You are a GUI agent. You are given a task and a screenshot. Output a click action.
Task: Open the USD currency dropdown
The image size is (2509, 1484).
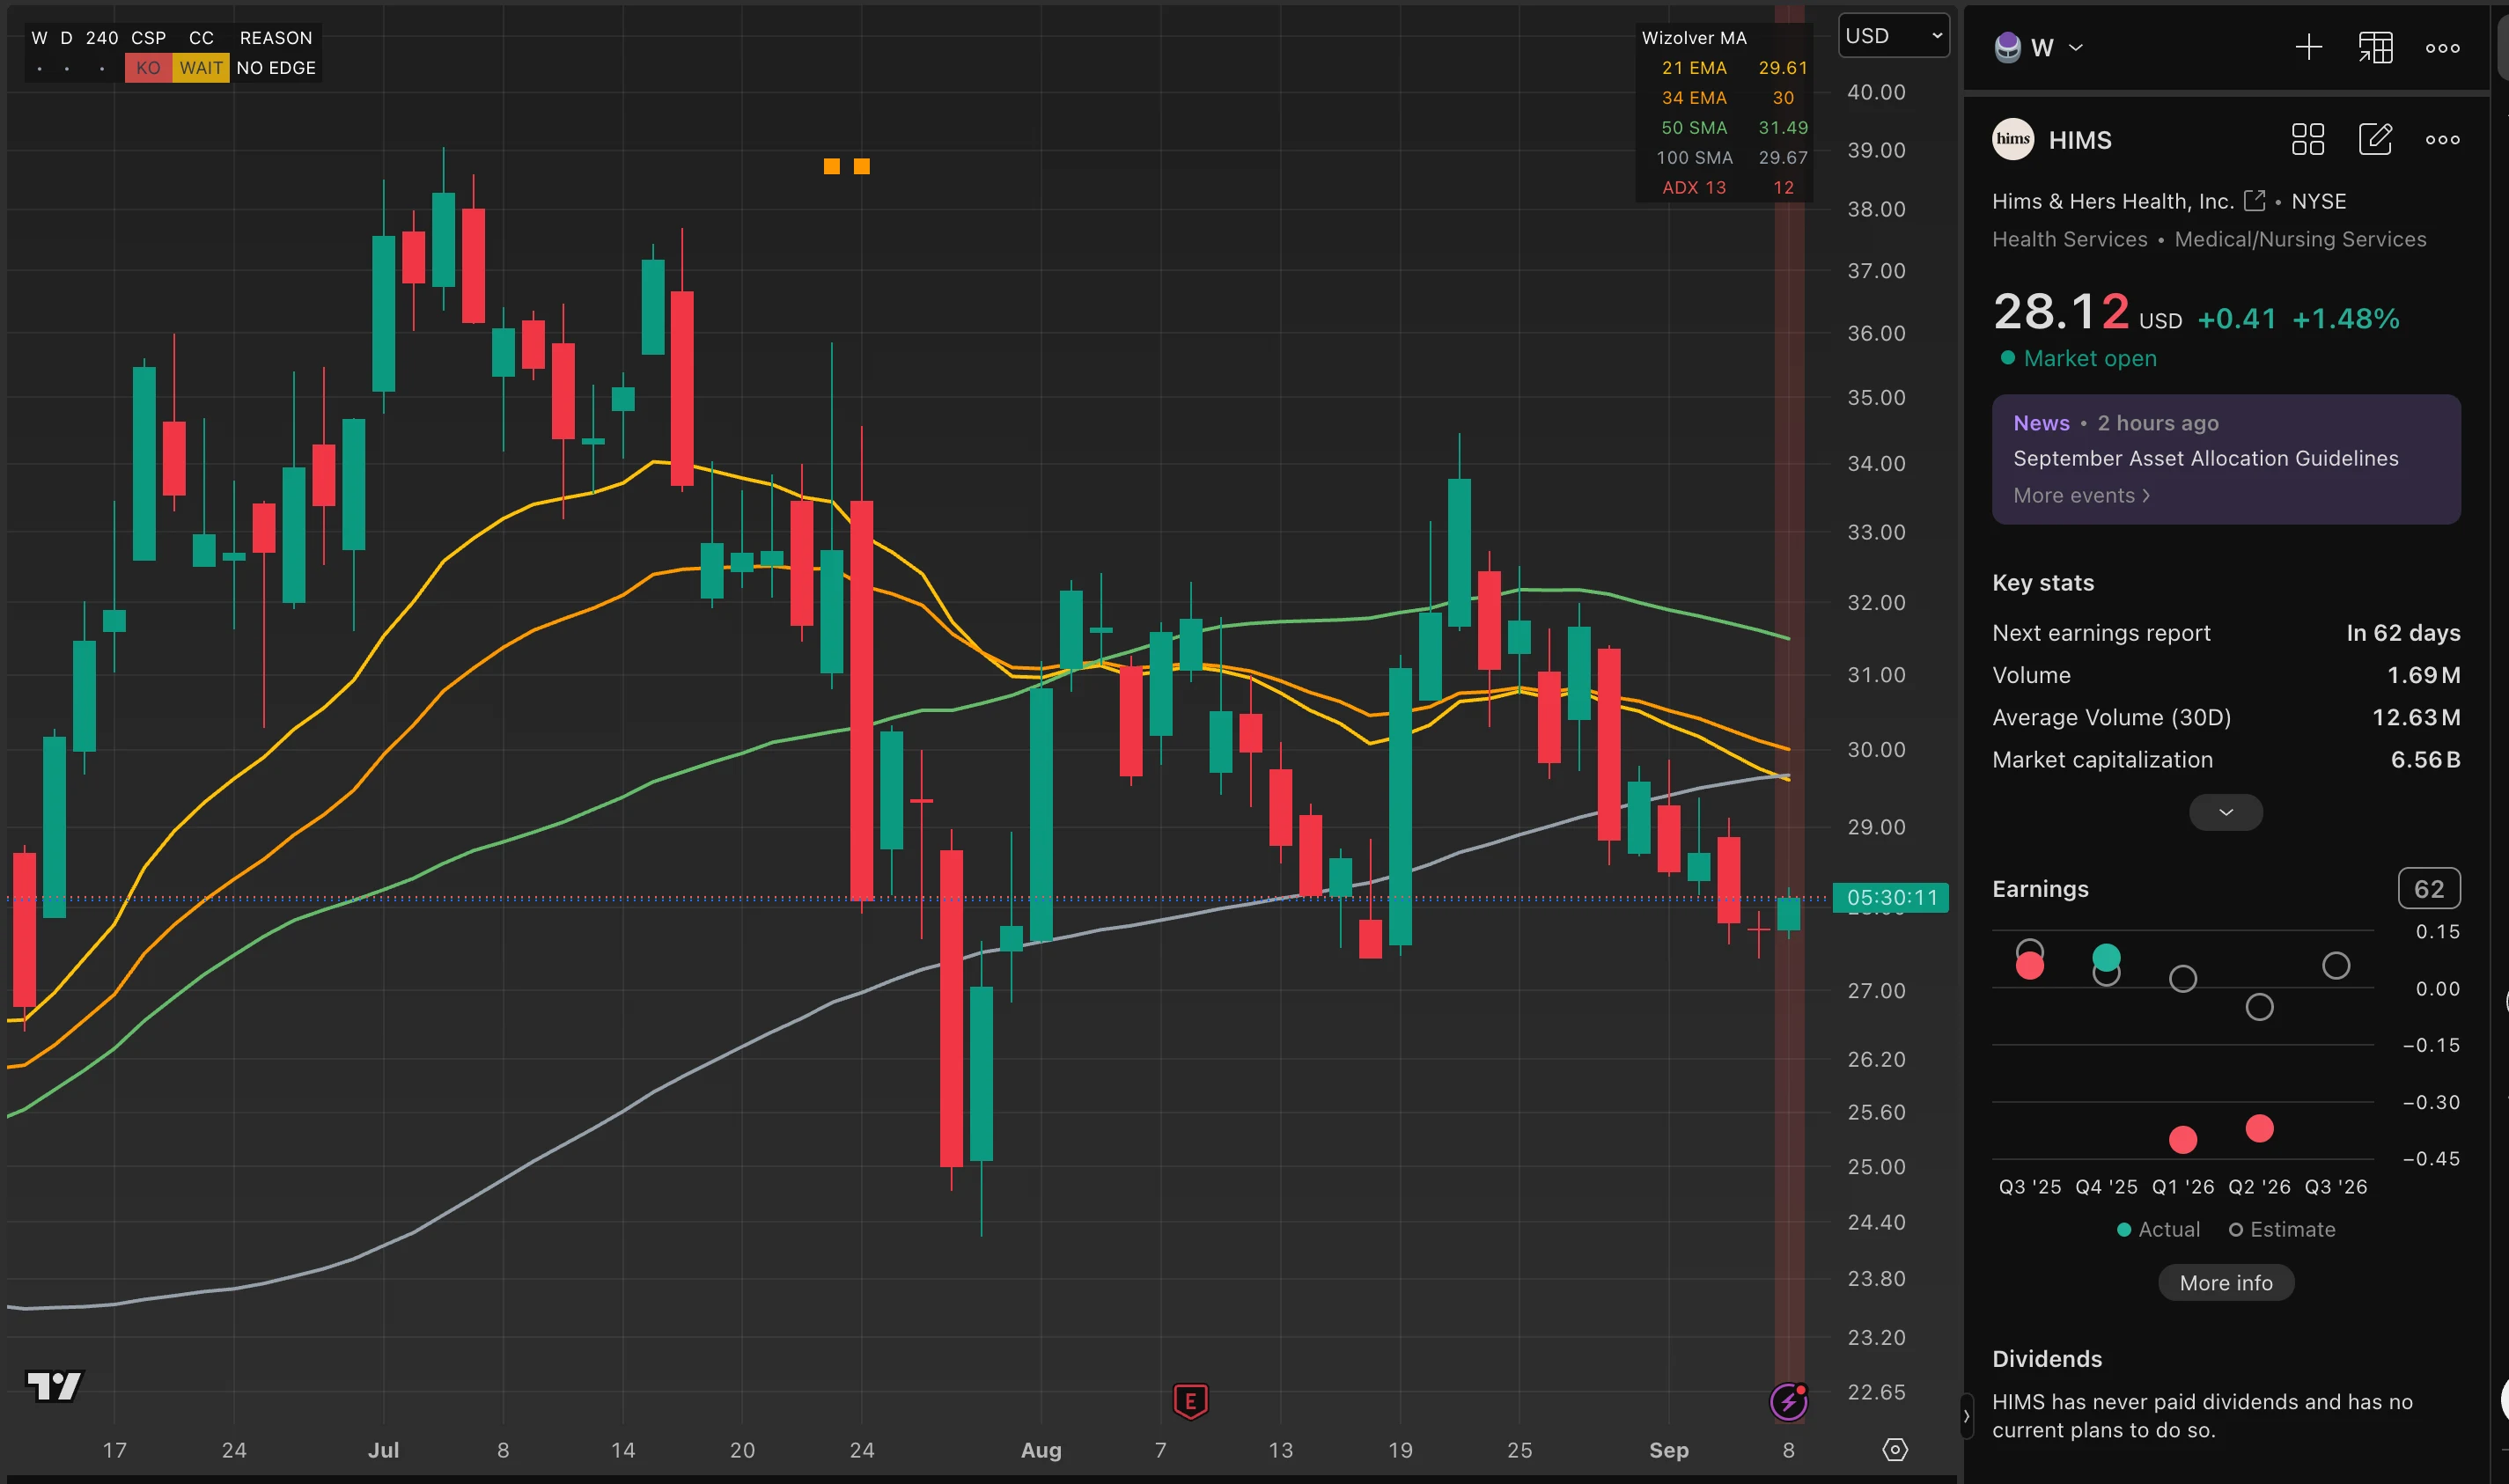[1893, 36]
